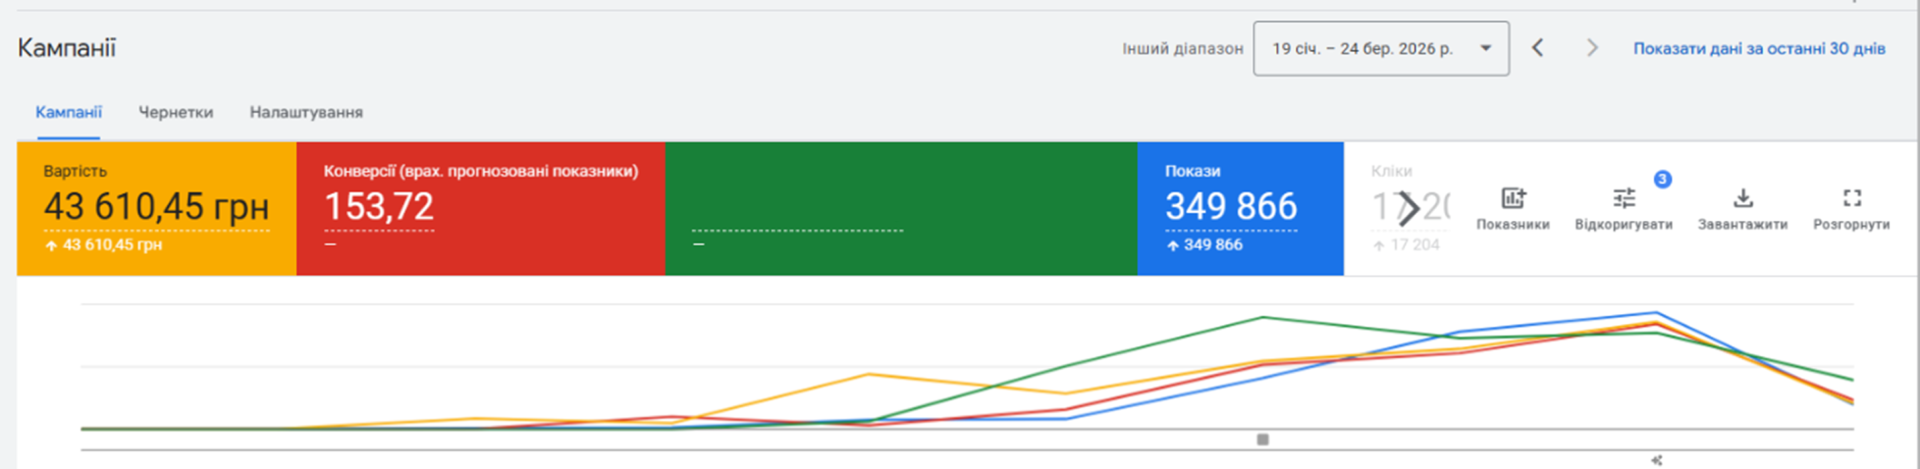1920x469 pixels.
Task: Go to next date range arrow
Action: pos(1592,48)
